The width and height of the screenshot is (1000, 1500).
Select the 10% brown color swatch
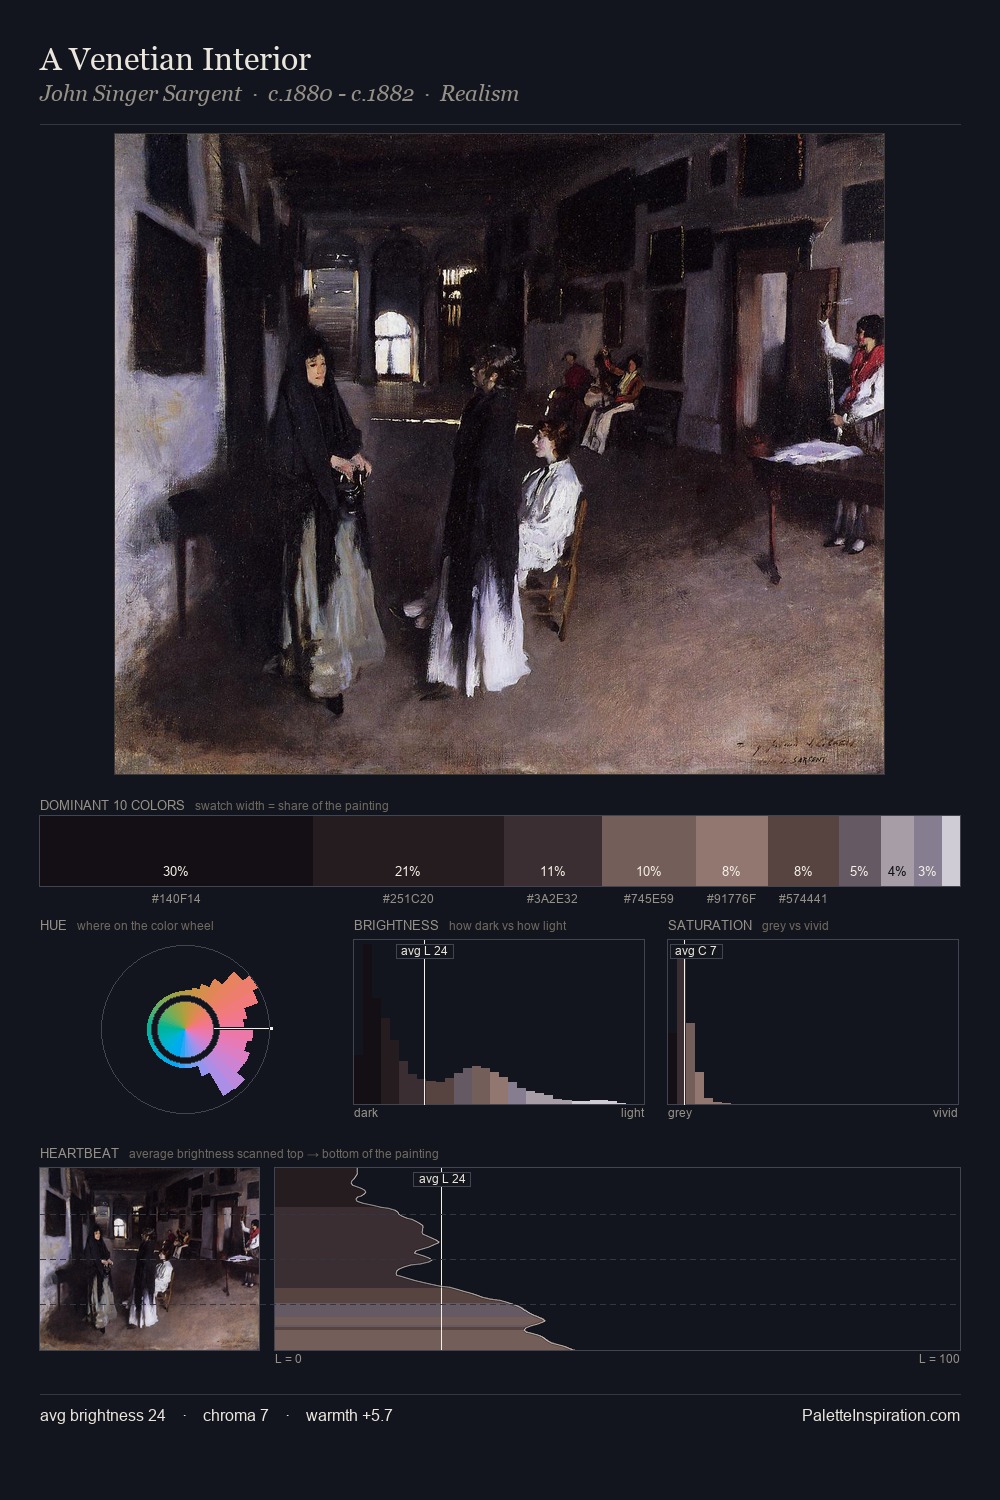[649, 851]
